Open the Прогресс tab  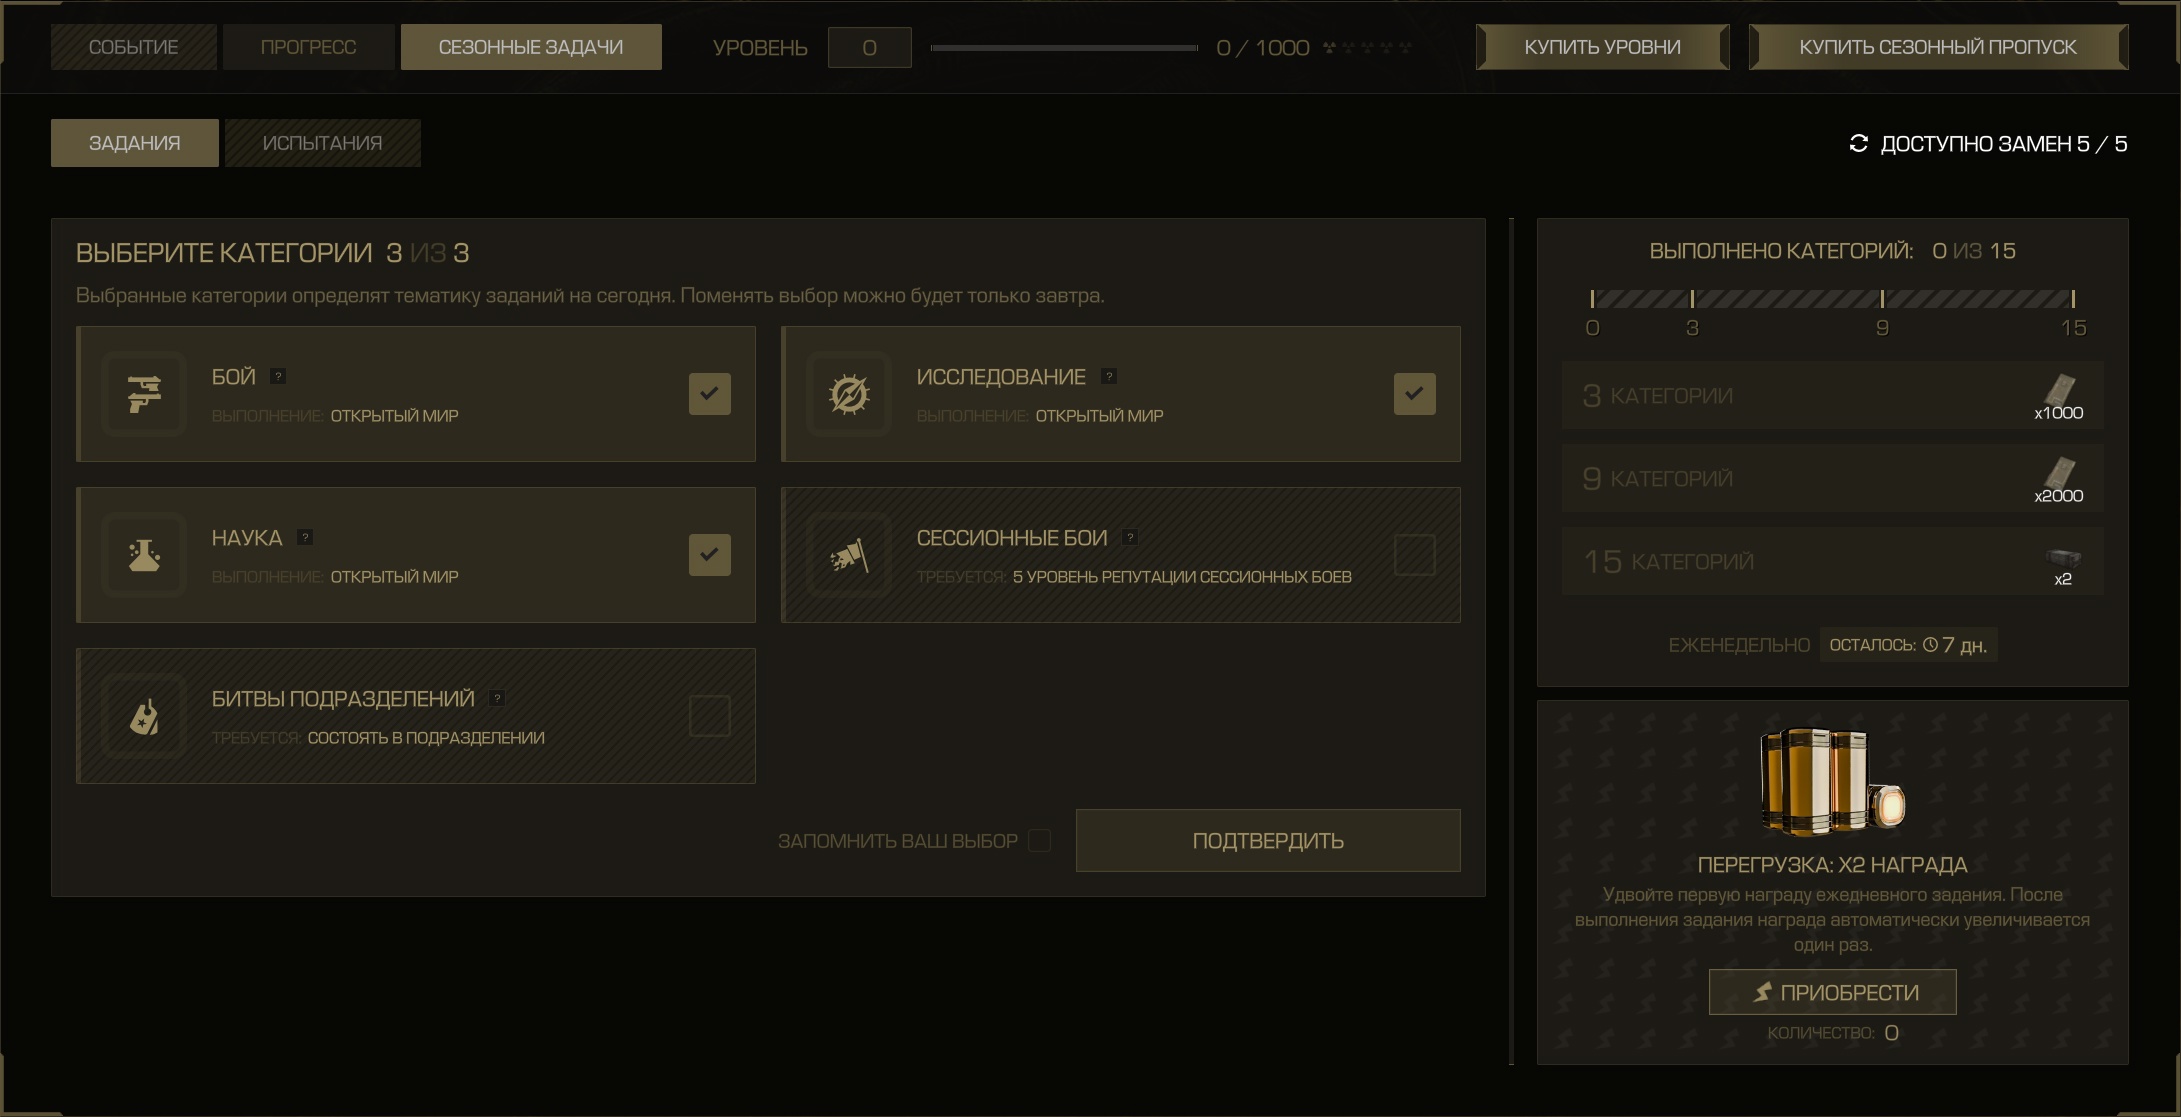(x=308, y=47)
